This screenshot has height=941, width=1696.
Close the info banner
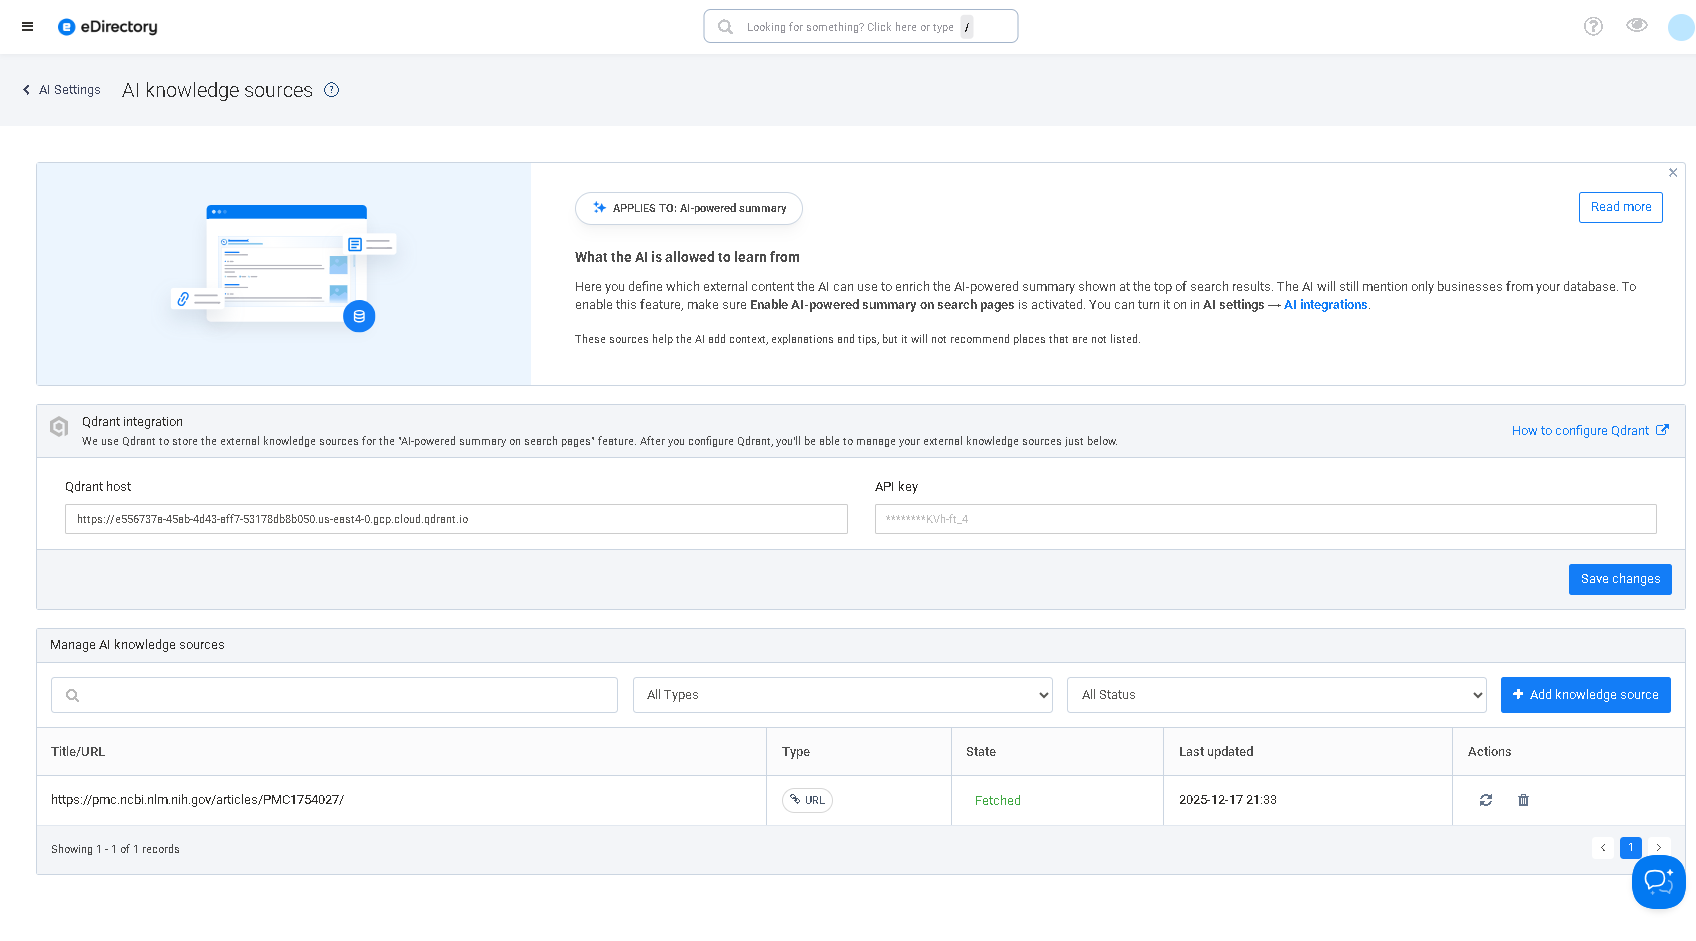(1673, 173)
